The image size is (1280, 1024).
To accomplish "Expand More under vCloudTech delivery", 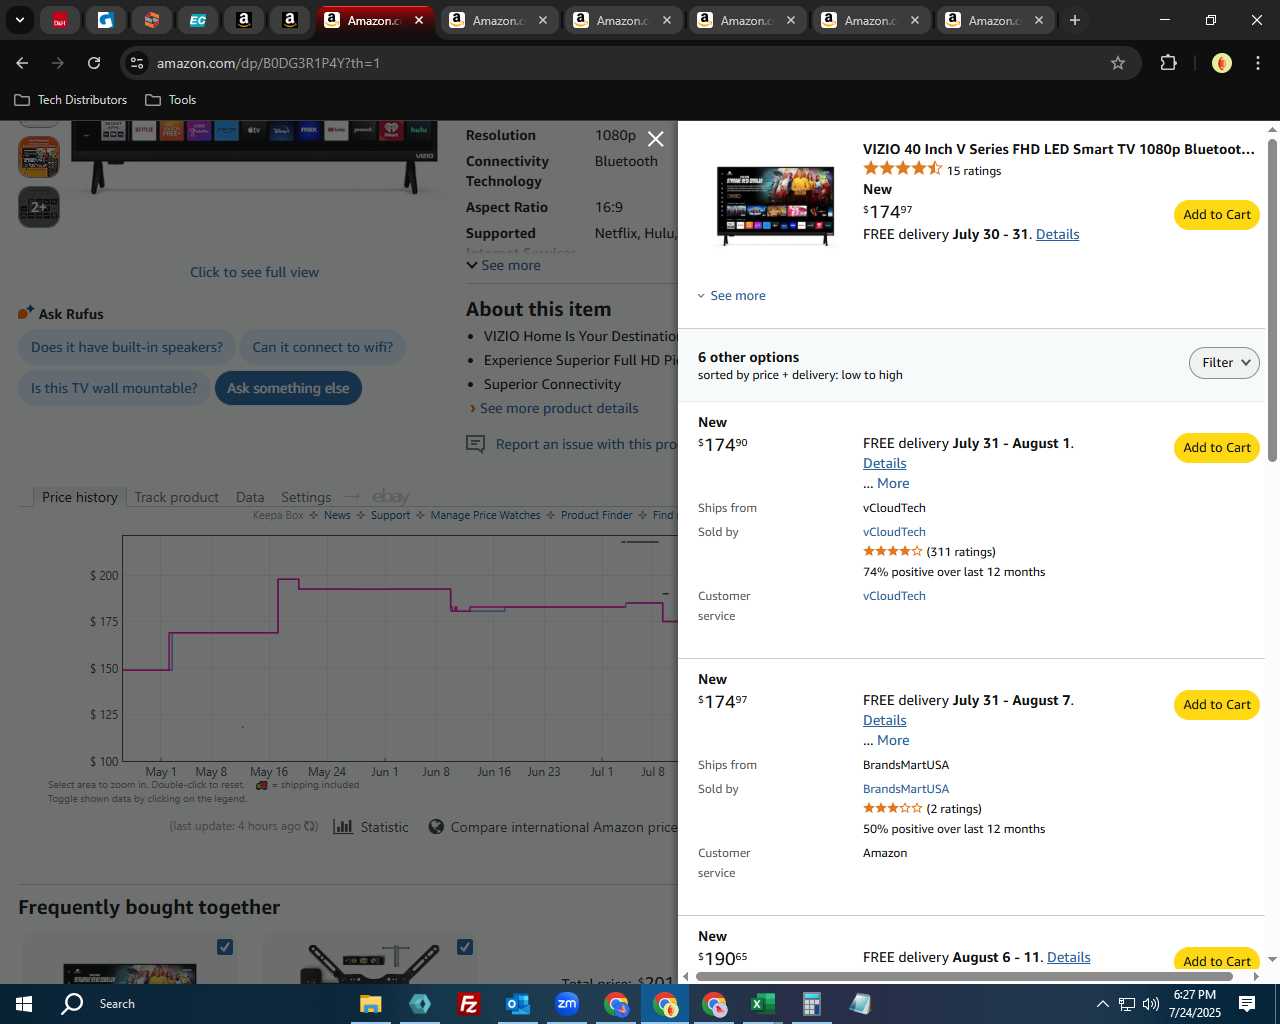I will (x=893, y=483).
